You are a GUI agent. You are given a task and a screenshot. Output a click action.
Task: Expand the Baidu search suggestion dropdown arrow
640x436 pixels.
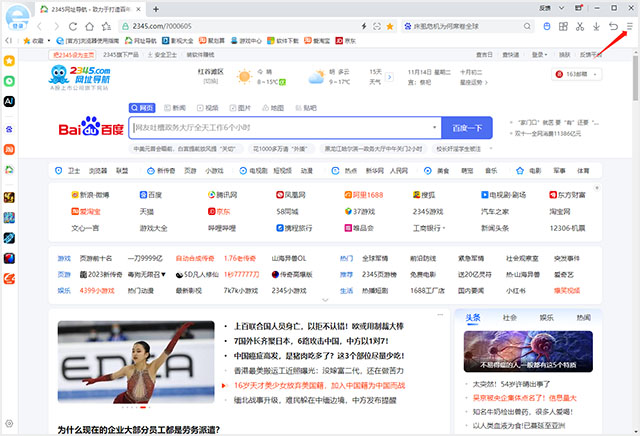[434, 127]
